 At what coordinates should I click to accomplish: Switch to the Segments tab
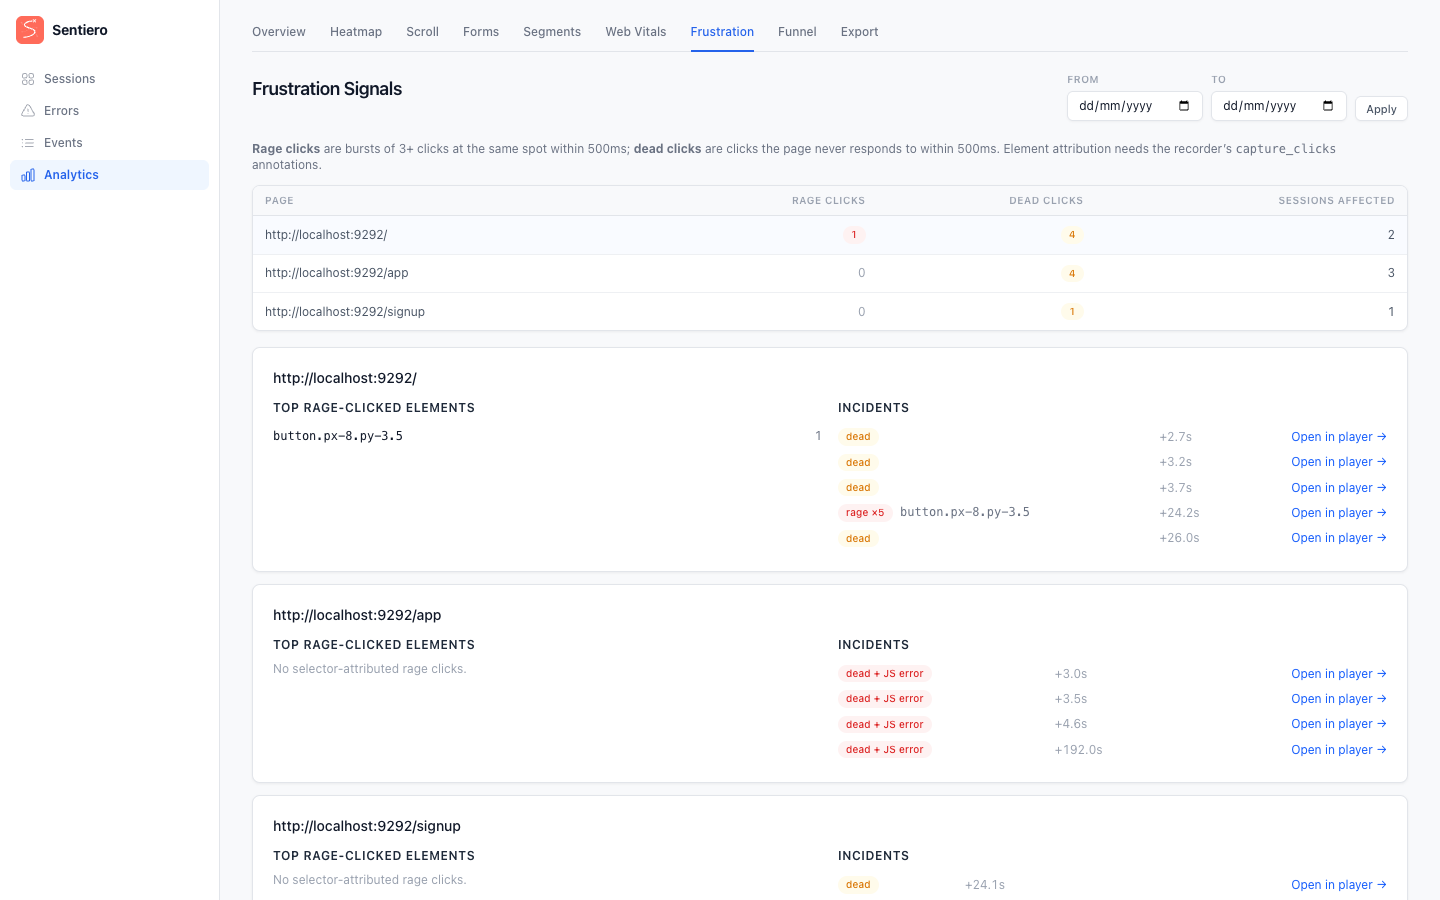[x=552, y=32]
